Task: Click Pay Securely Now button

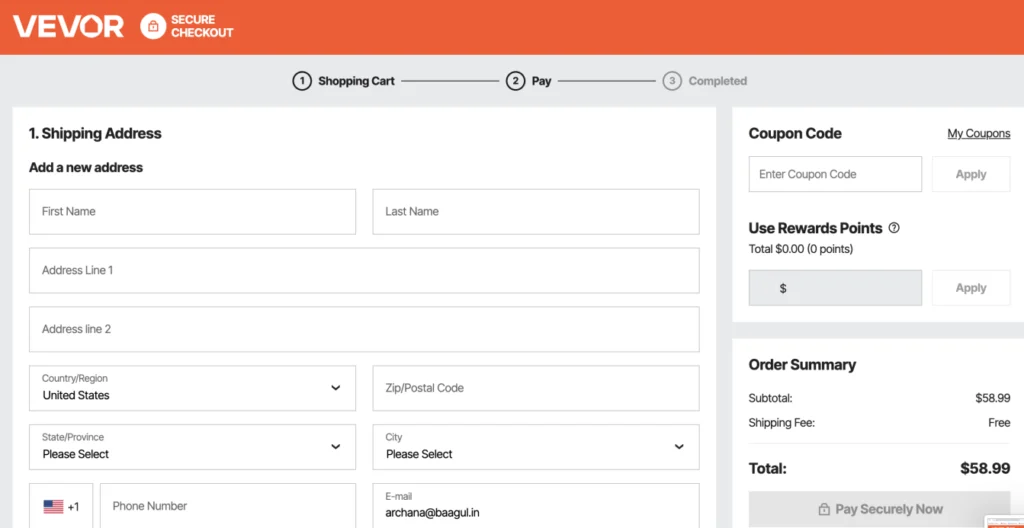Action: (880, 509)
